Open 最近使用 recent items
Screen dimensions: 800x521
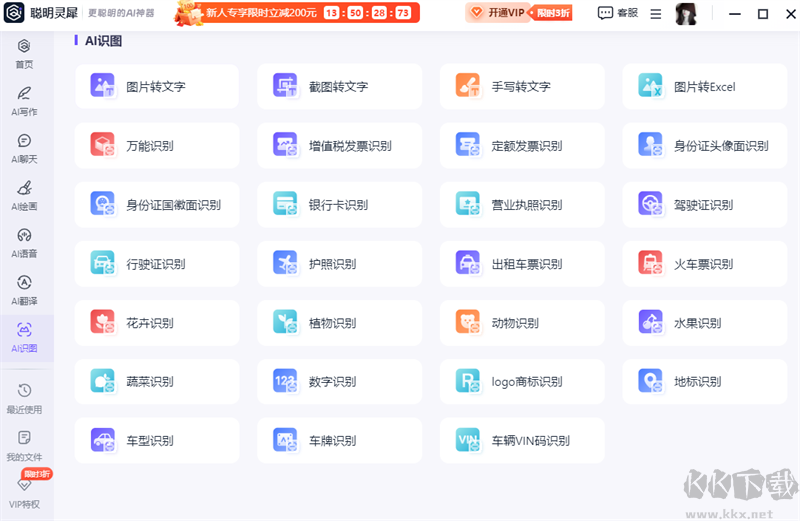[x=24, y=399]
